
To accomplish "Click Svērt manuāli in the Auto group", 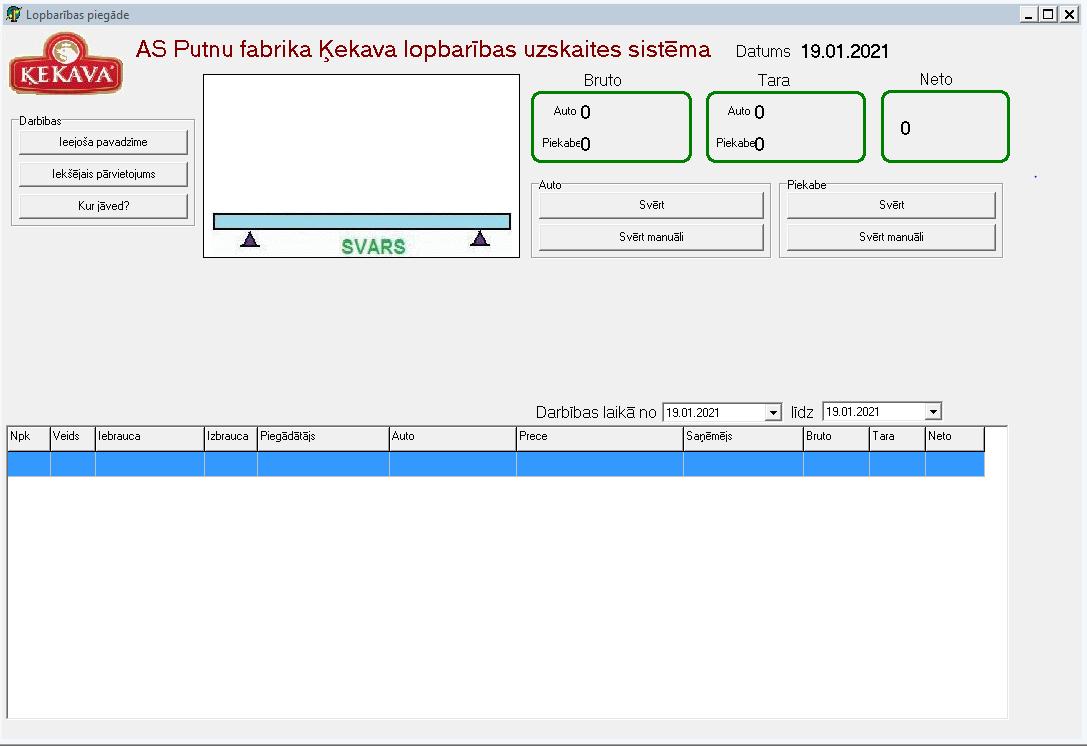I will [x=651, y=237].
